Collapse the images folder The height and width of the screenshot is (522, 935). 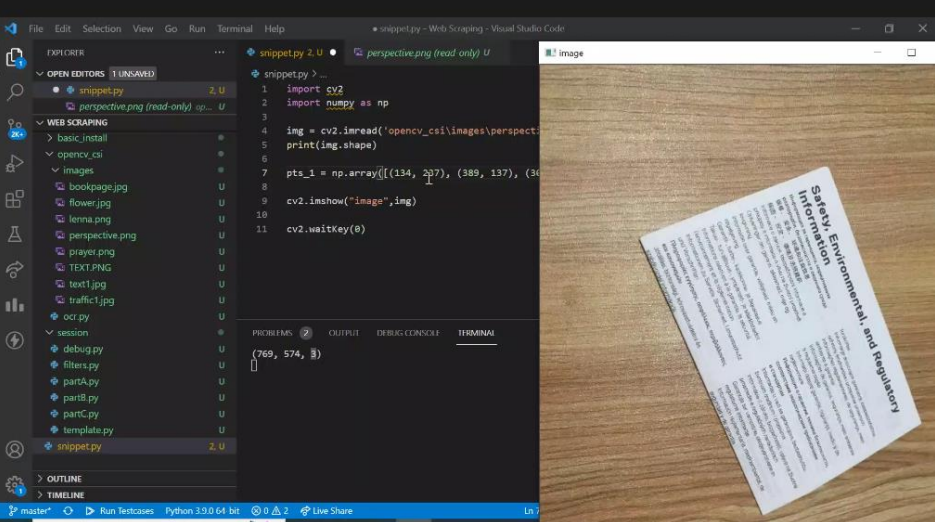tap(78, 170)
